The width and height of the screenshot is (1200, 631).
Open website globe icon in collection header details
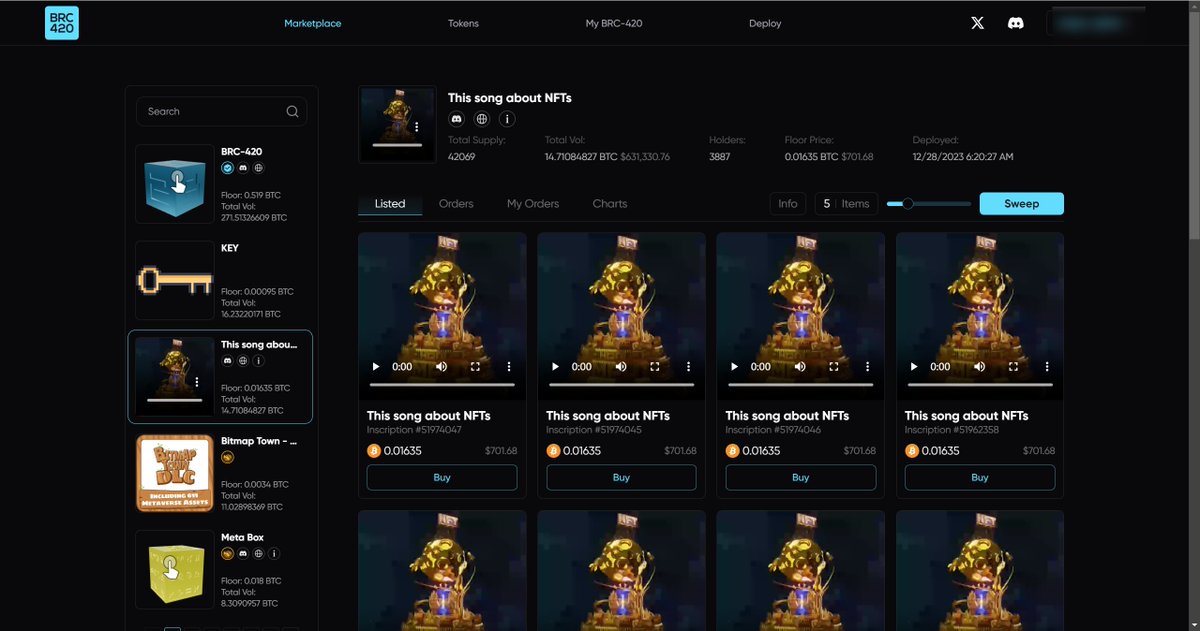coord(482,119)
